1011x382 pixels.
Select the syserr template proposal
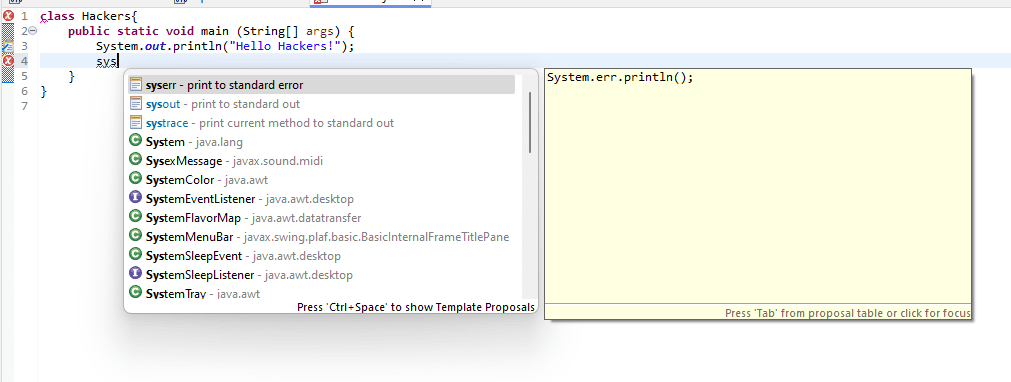[322, 85]
